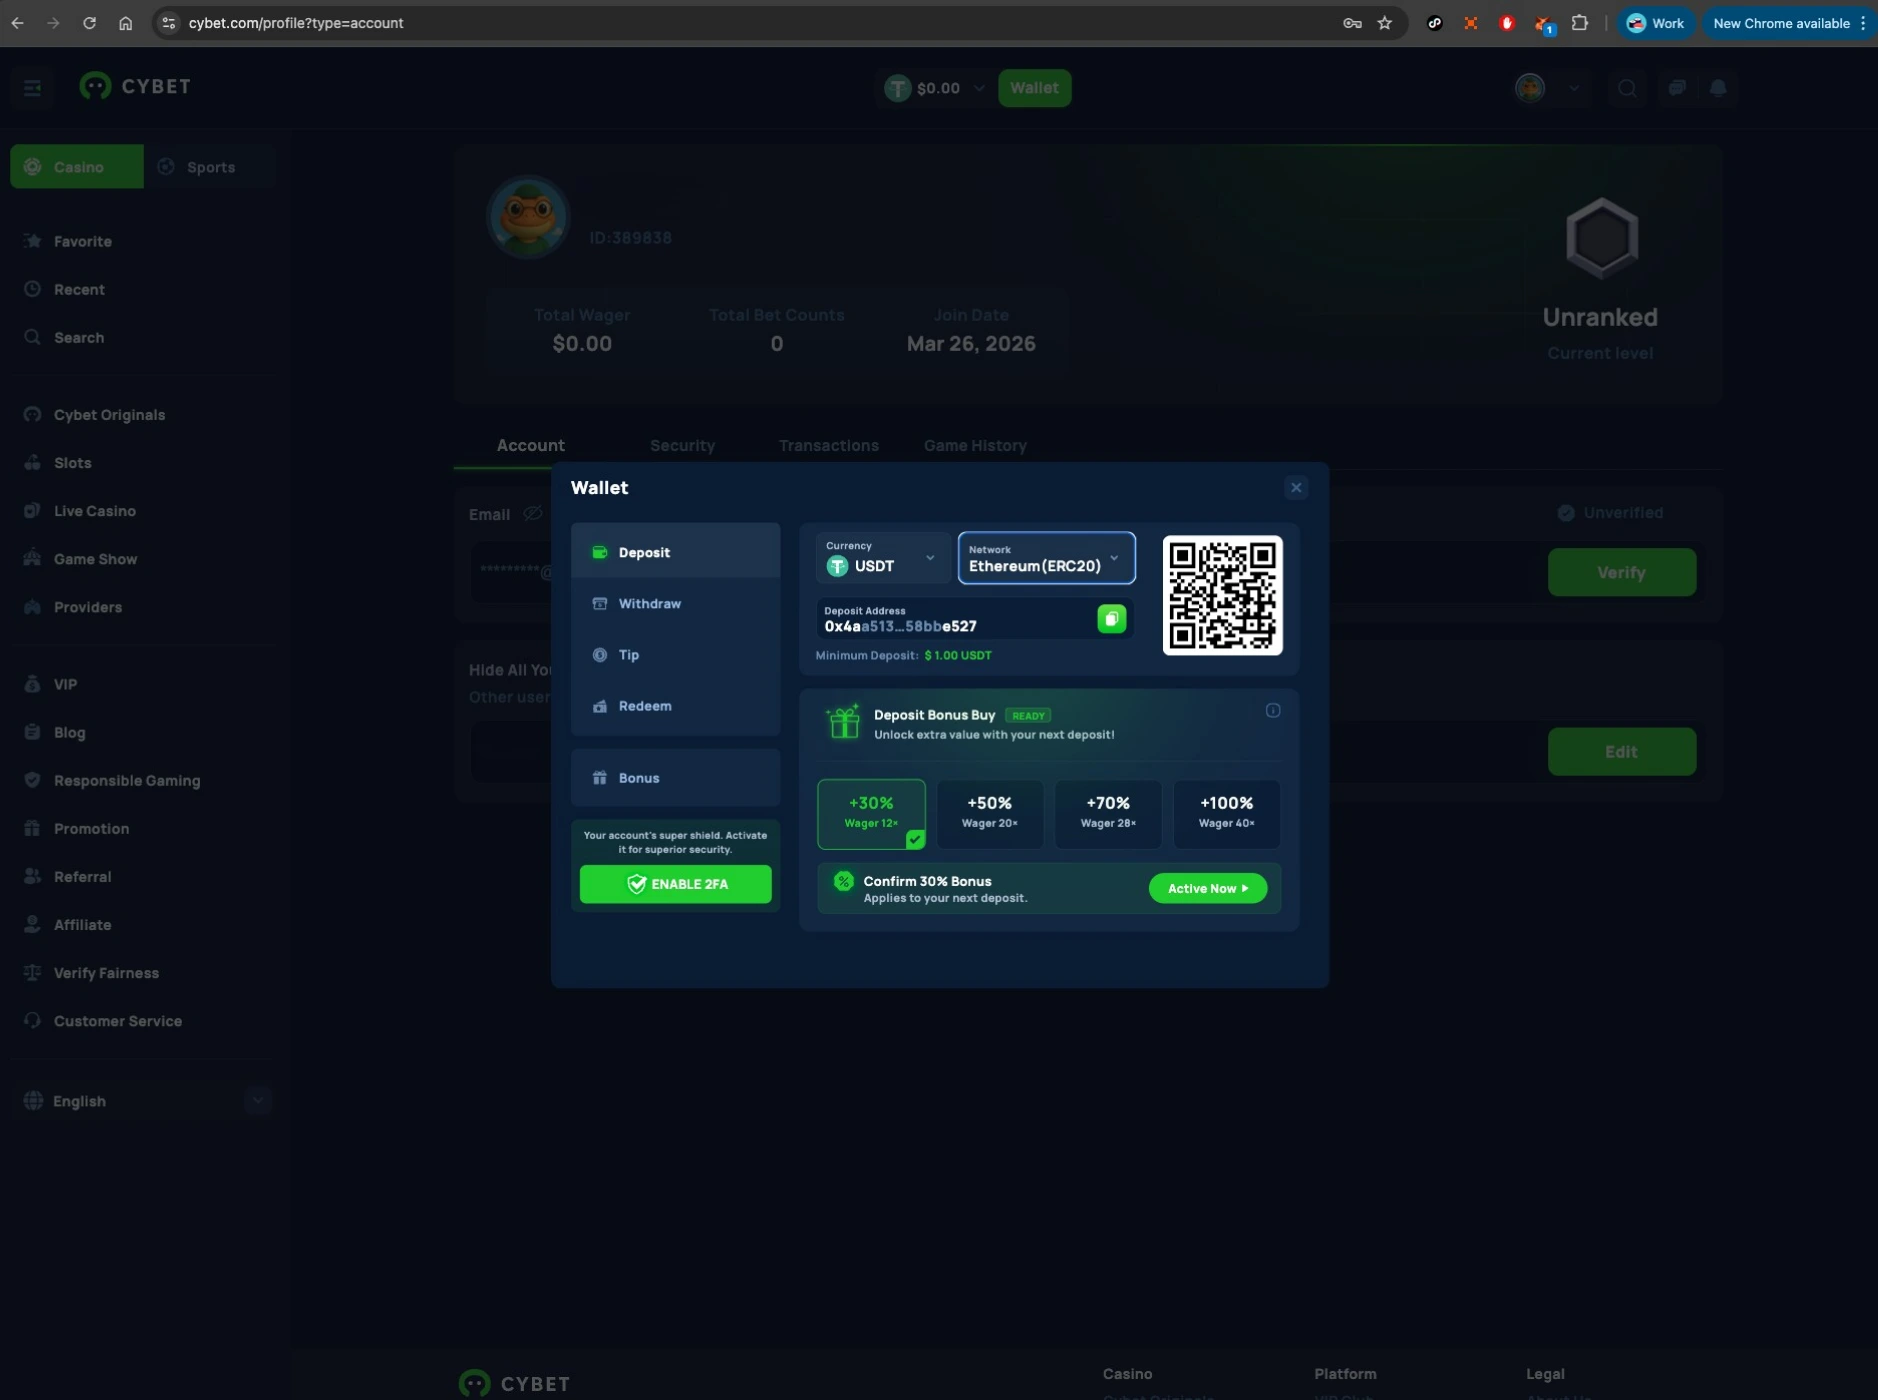Switch to the Account profile tab

point(530,445)
